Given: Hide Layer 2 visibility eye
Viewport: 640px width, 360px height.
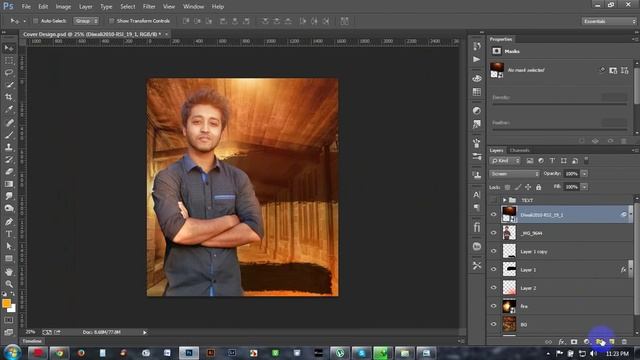Looking at the screenshot, I should [493, 288].
